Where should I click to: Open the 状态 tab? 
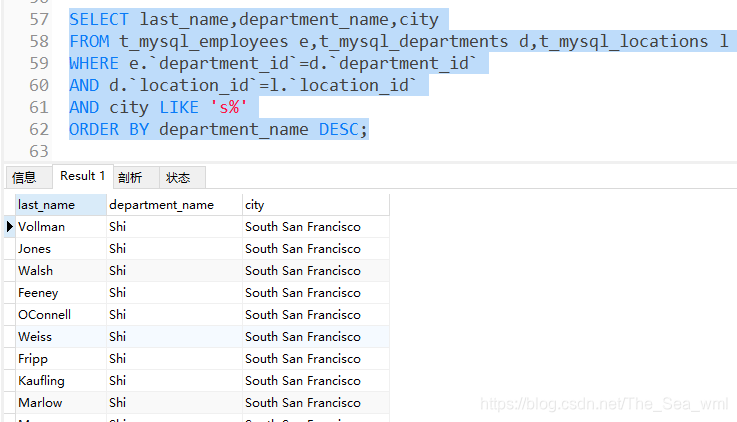click(x=182, y=178)
